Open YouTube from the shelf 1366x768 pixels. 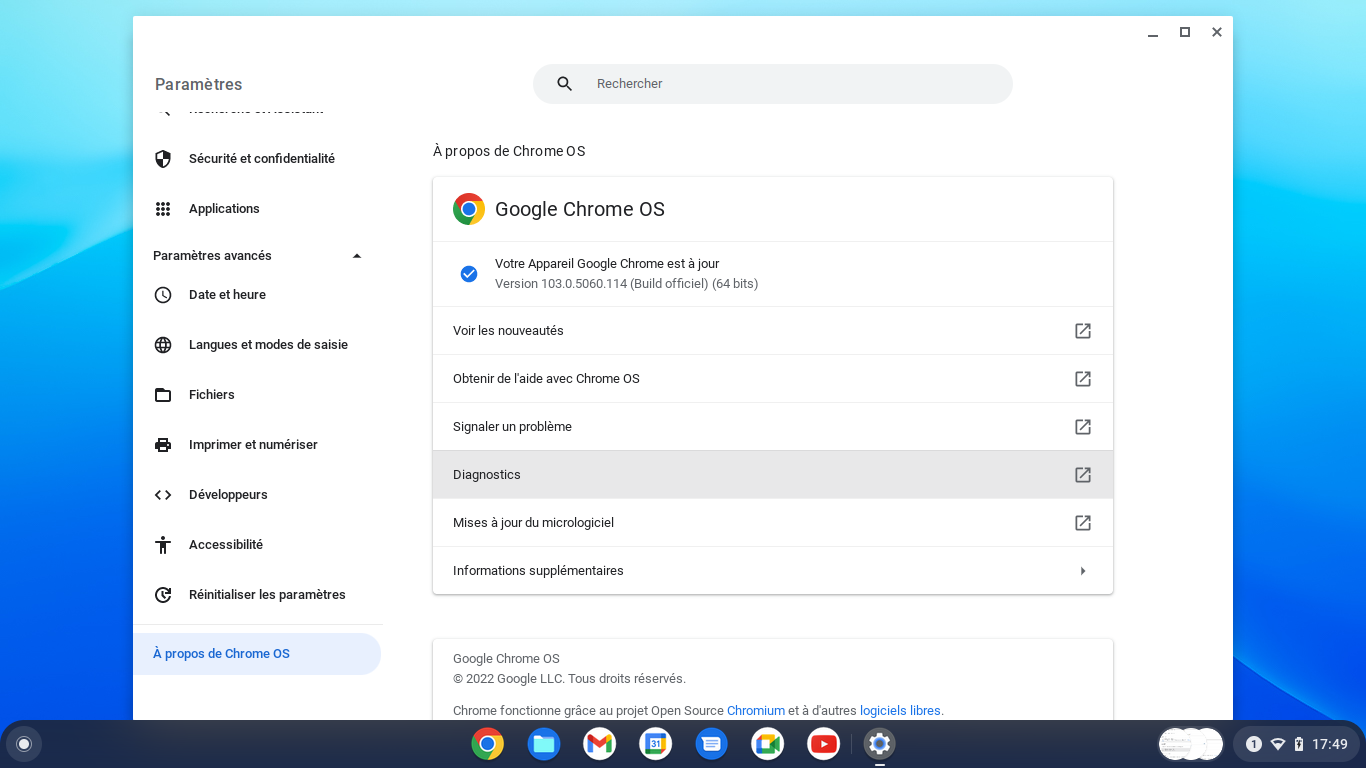[x=824, y=744]
